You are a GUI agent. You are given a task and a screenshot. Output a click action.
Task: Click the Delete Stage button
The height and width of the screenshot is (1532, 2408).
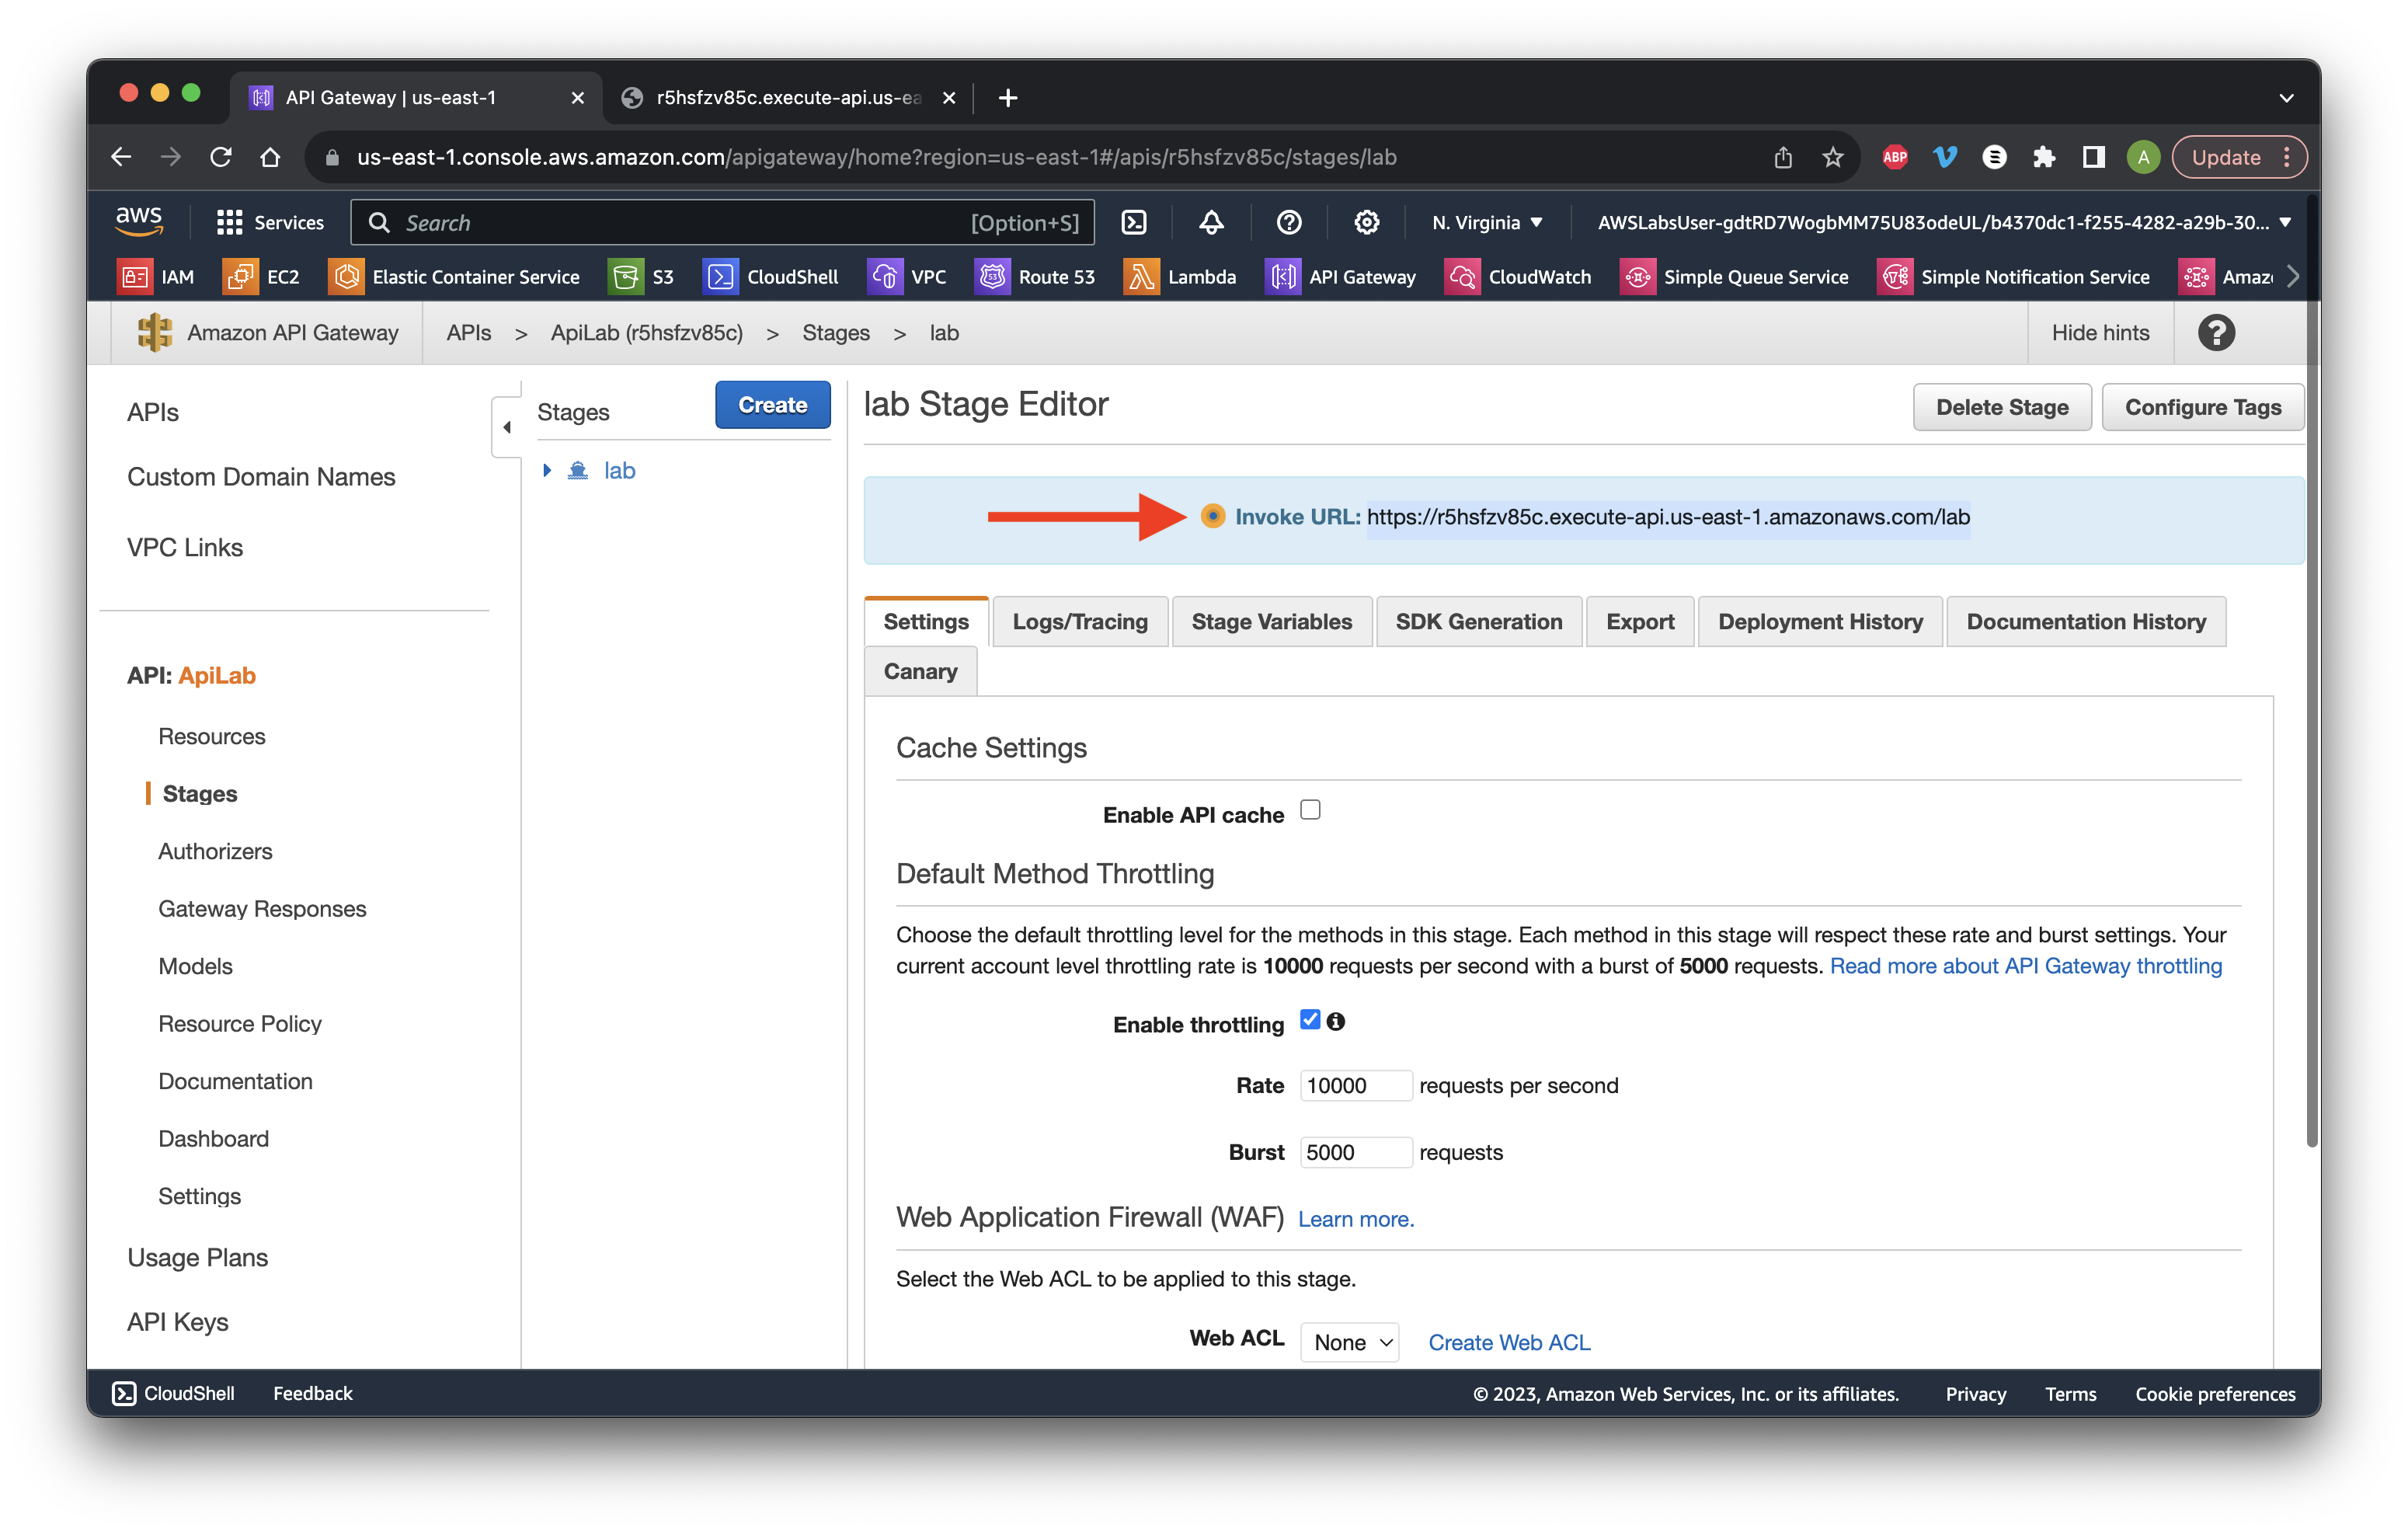[x=2001, y=407]
